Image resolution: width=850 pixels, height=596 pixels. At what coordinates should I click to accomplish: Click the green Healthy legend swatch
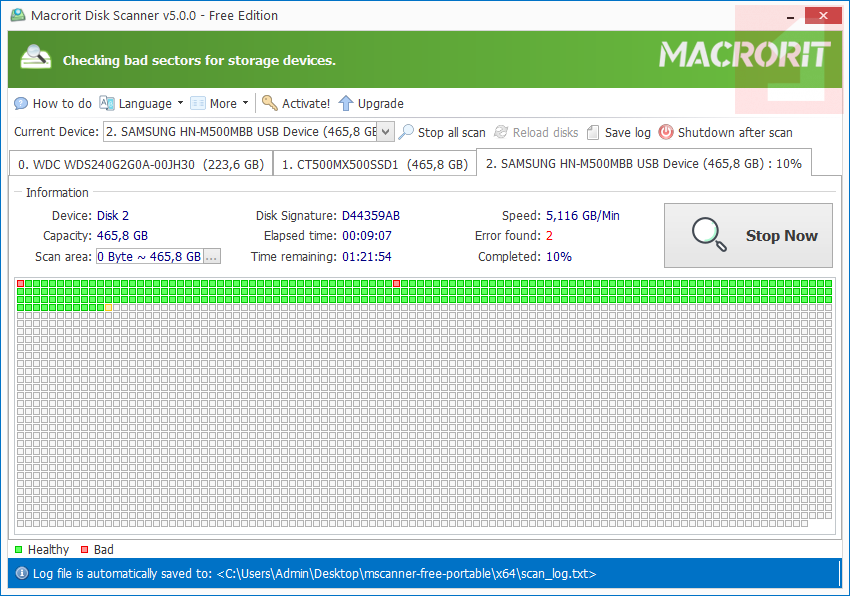(x=19, y=549)
